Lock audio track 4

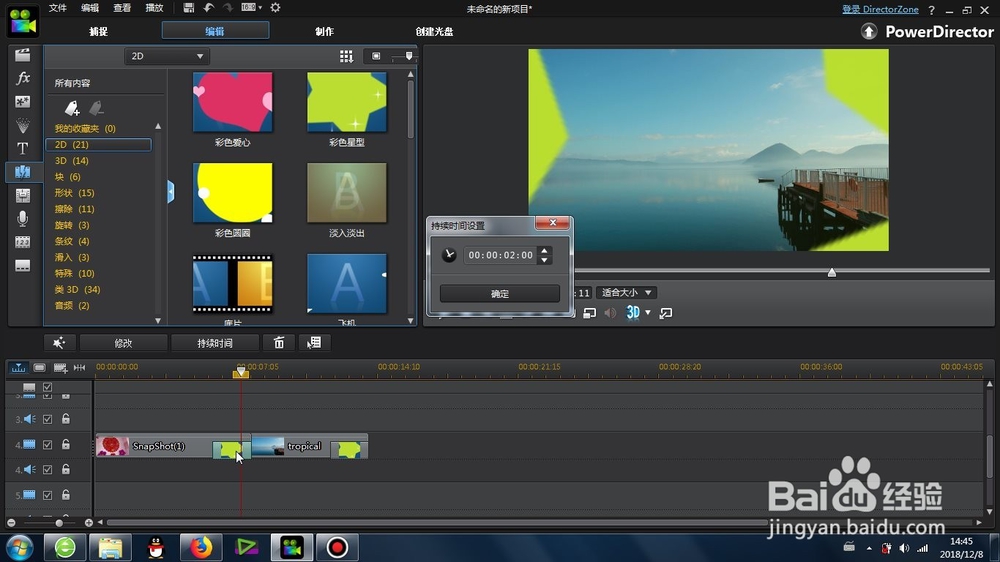point(66,470)
